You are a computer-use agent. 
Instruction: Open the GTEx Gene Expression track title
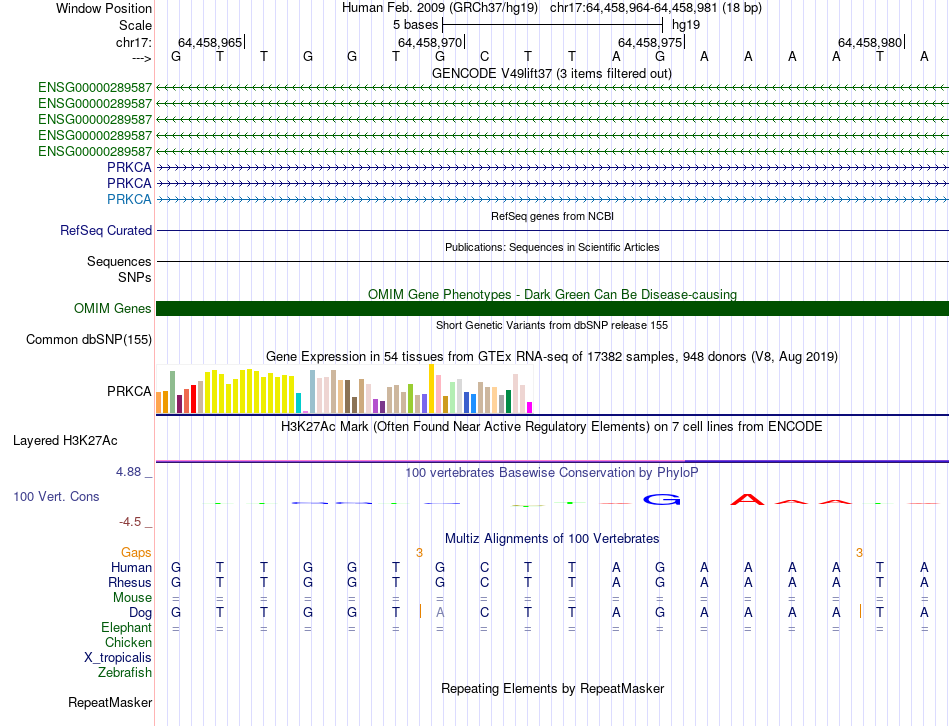[x=552, y=356]
